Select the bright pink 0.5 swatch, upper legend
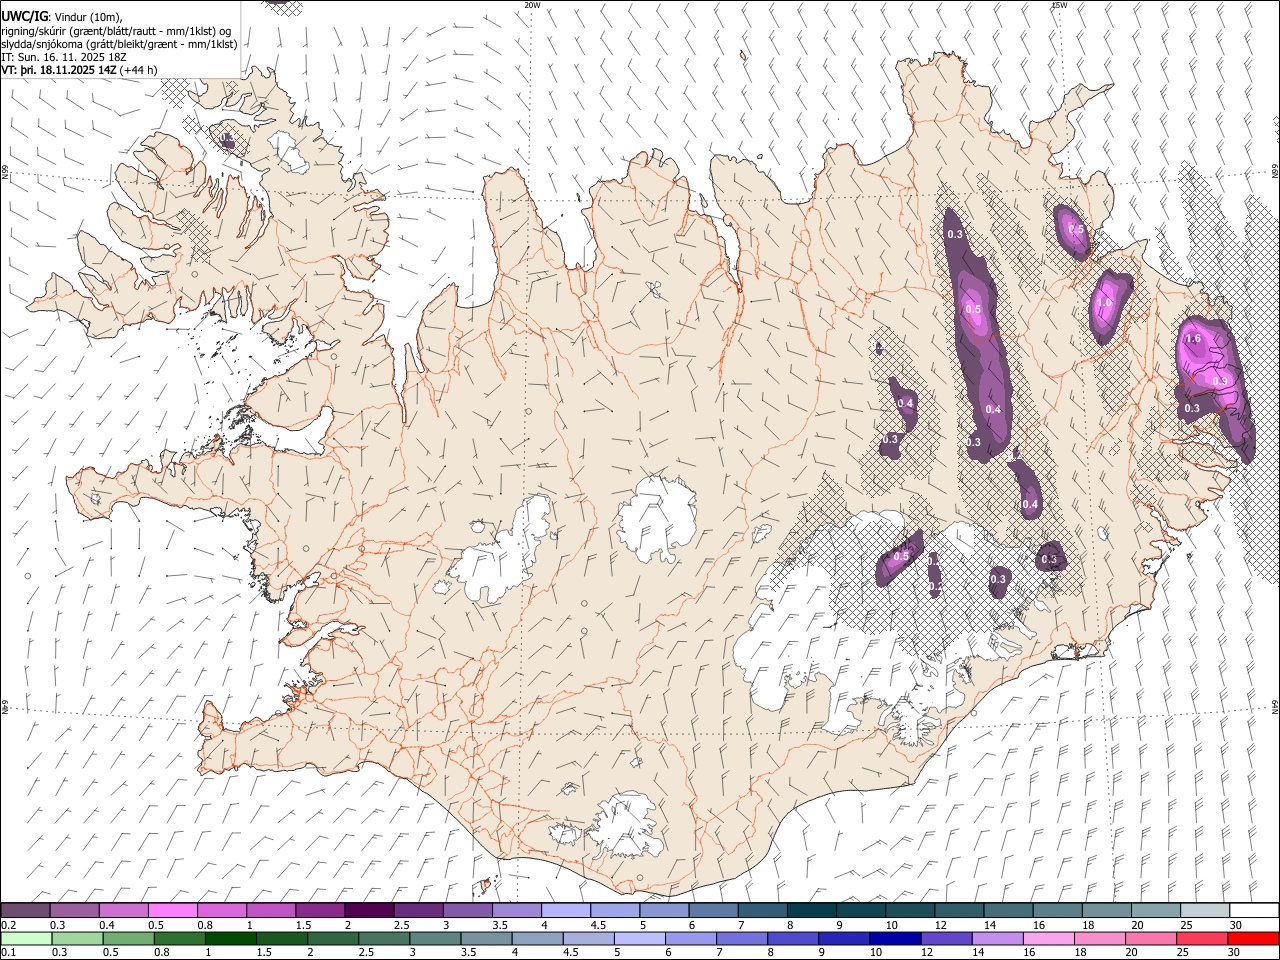The image size is (1280, 960). tap(172, 911)
